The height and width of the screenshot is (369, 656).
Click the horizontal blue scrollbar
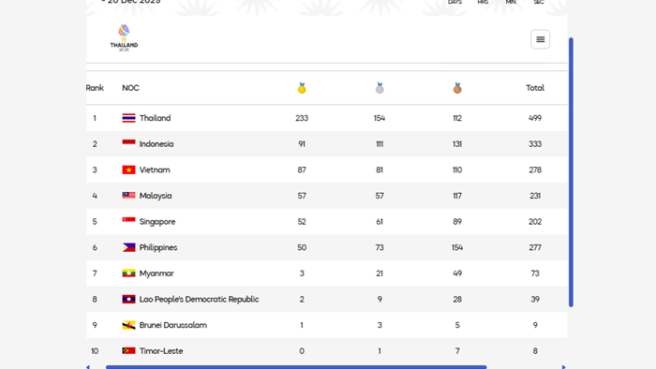296,367
